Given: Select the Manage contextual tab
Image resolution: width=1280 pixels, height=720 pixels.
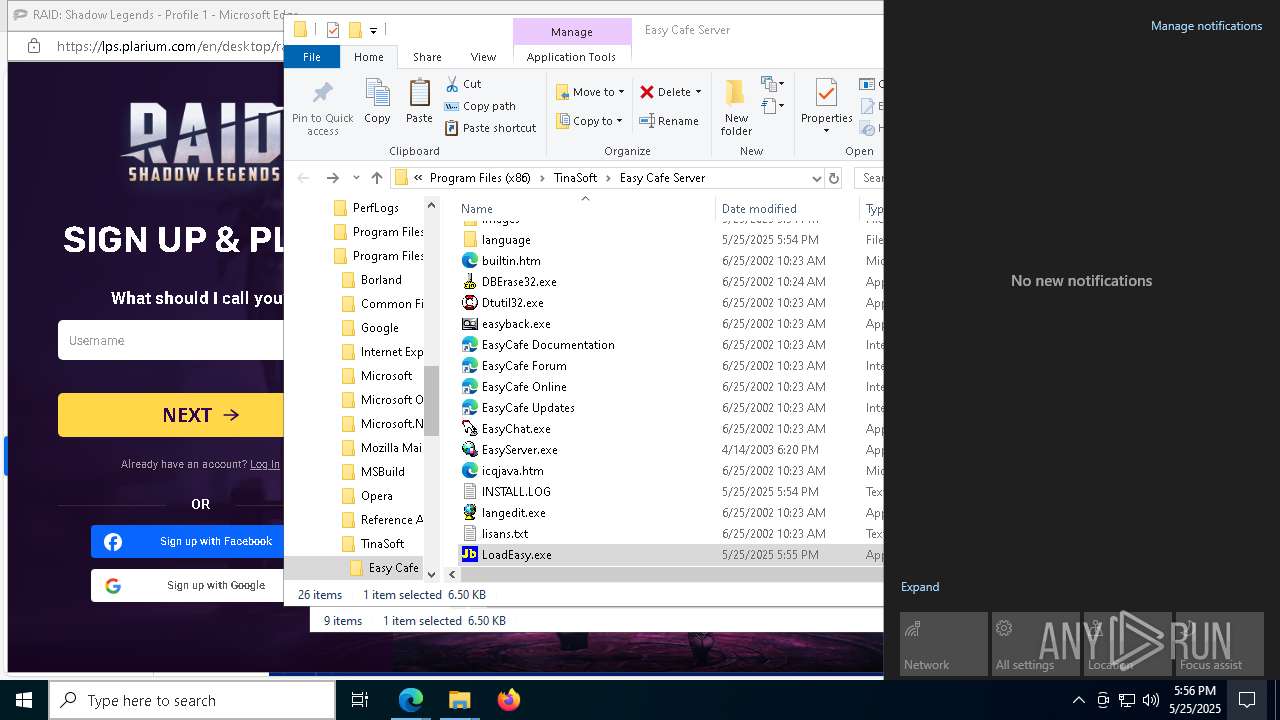Looking at the screenshot, I should pos(572,32).
